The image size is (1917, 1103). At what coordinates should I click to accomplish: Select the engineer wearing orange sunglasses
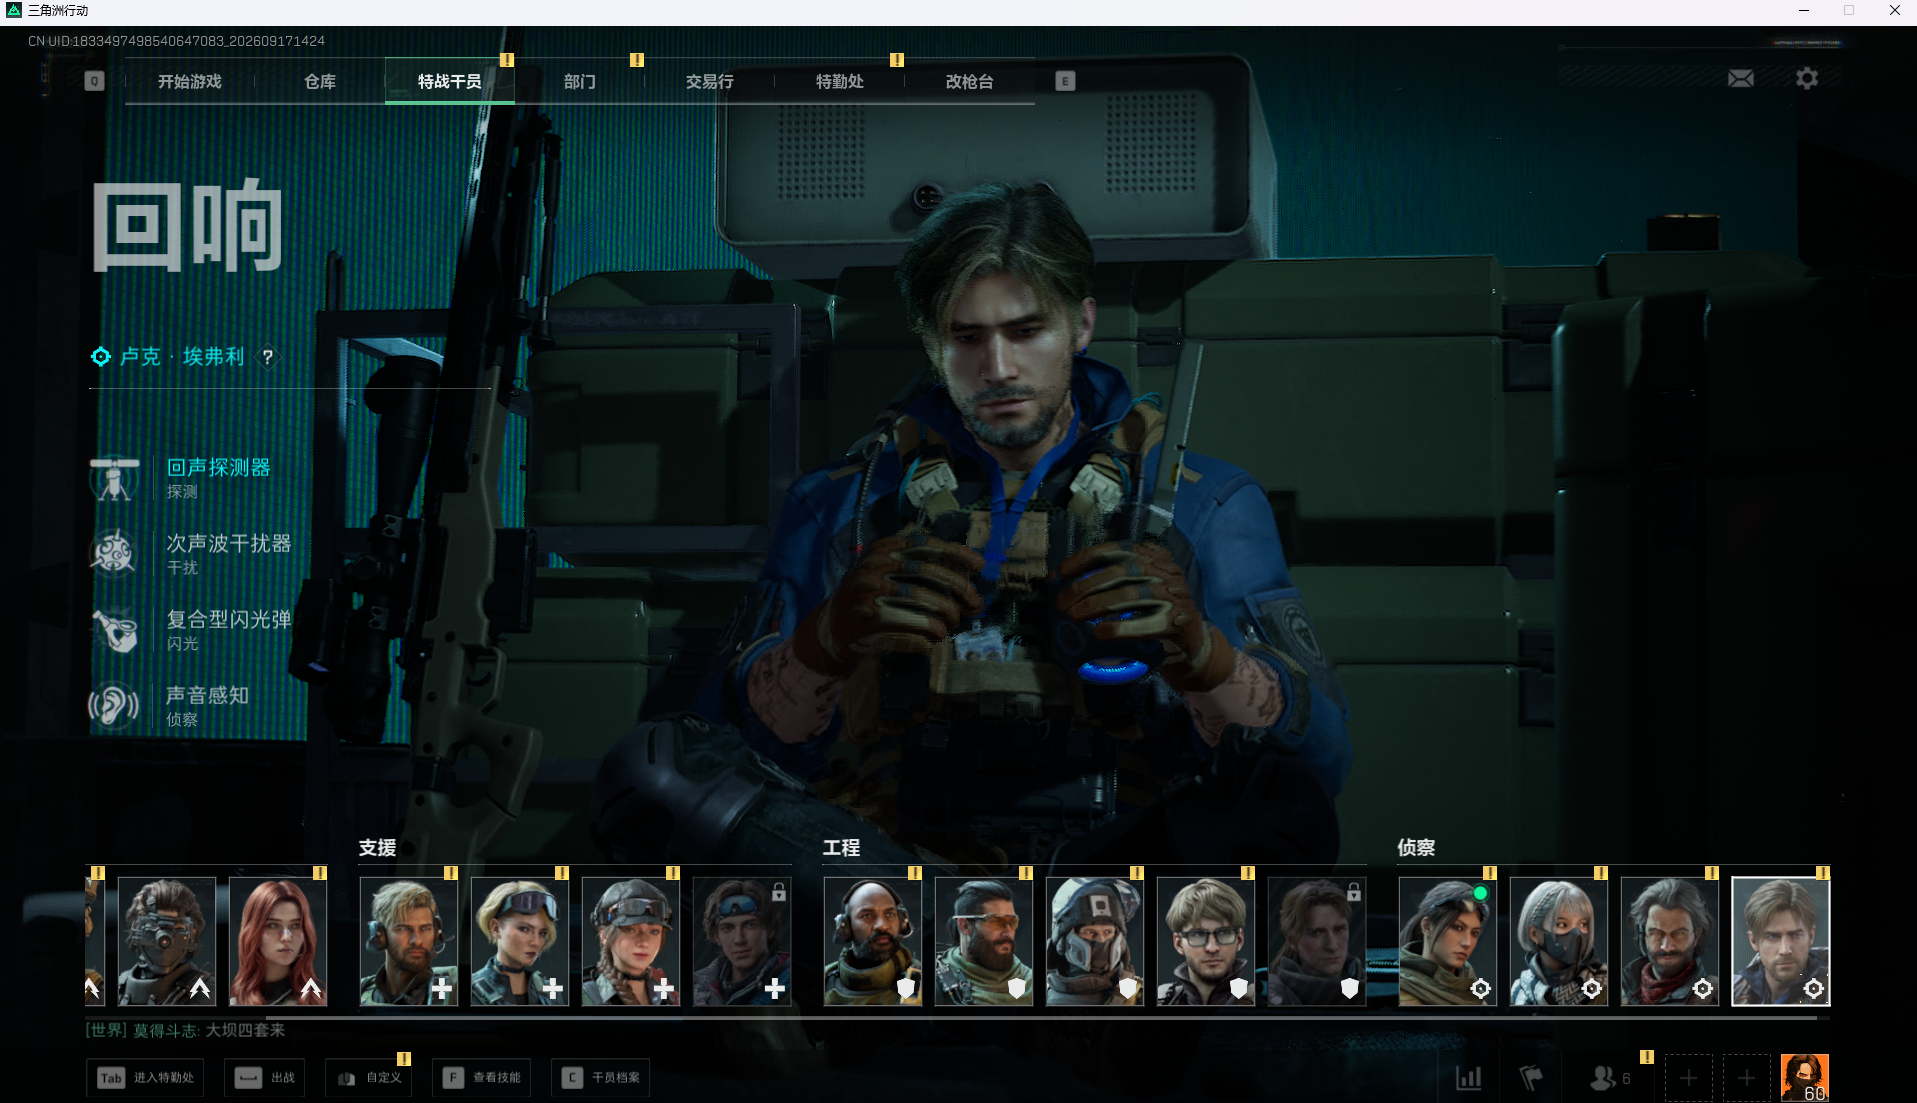[x=984, y=941]
